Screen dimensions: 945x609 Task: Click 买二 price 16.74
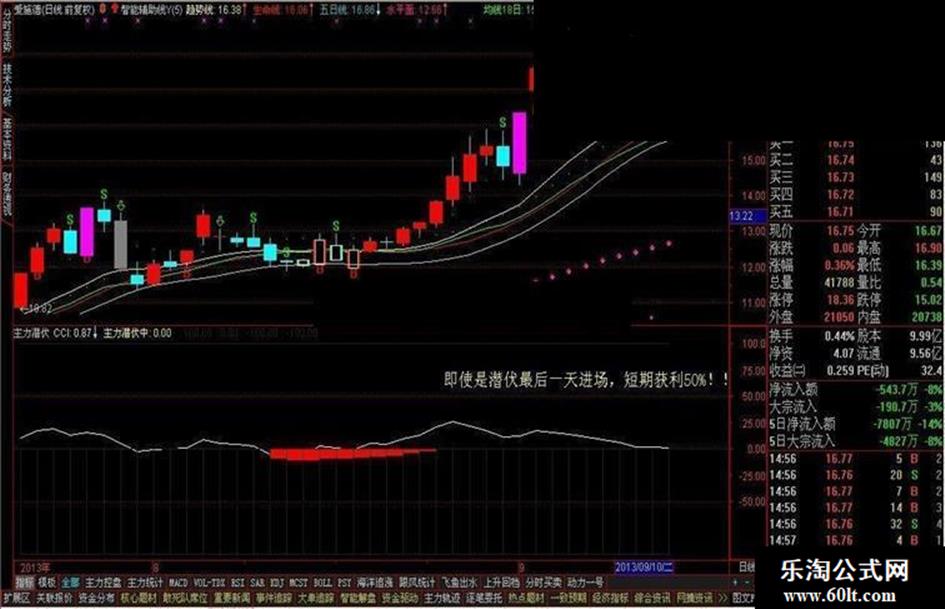[x=840, y=160]
